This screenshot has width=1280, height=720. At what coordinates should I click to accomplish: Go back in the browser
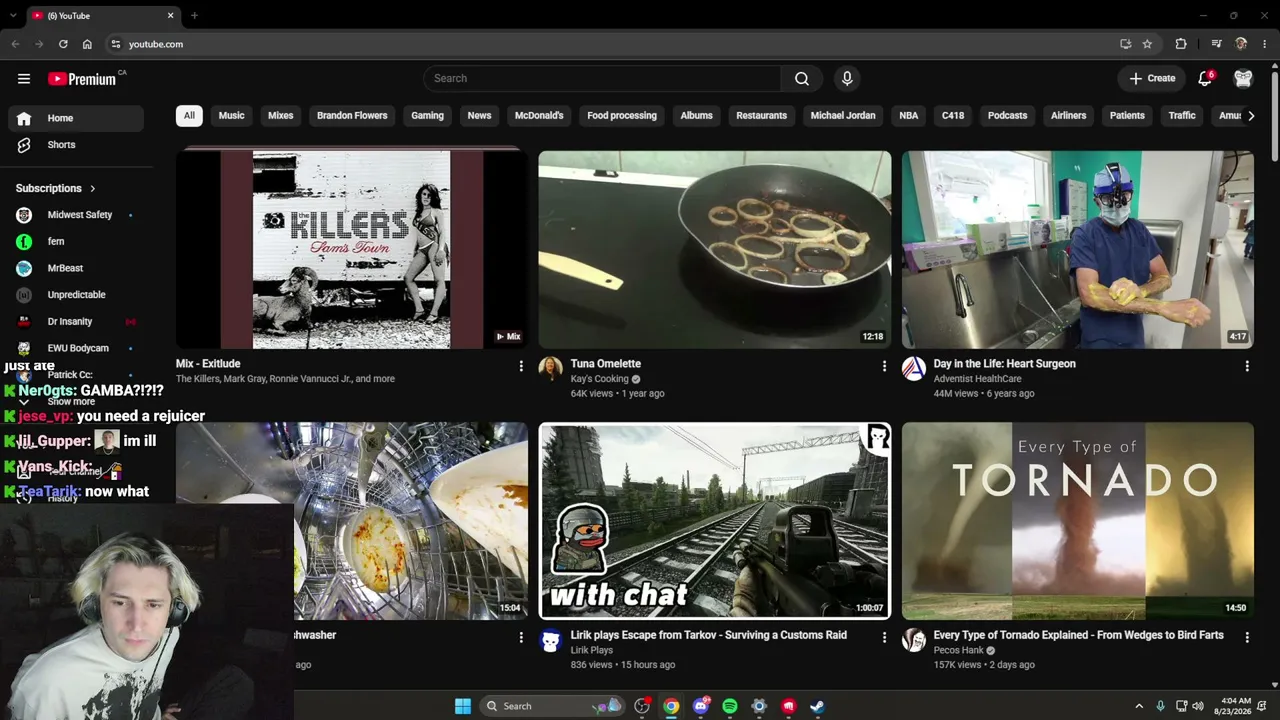(15, 44)
